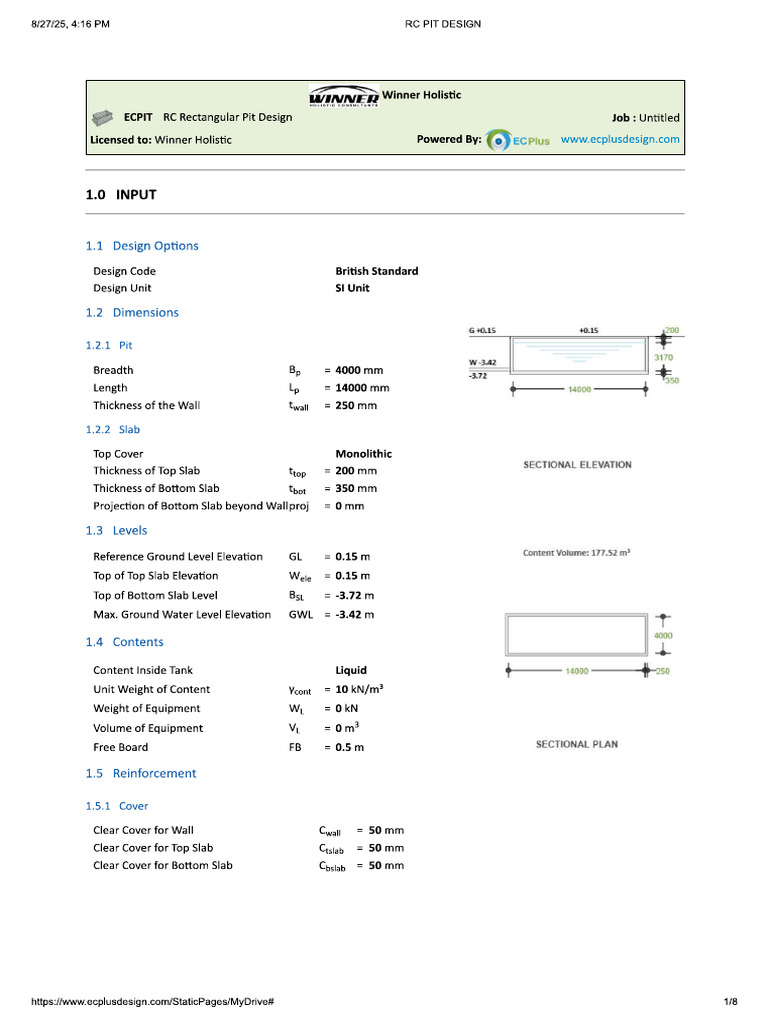The image size is (768, 1024).
Task: Select the '1.1 Design Options' heading
Action: click(x=142, y=246)
